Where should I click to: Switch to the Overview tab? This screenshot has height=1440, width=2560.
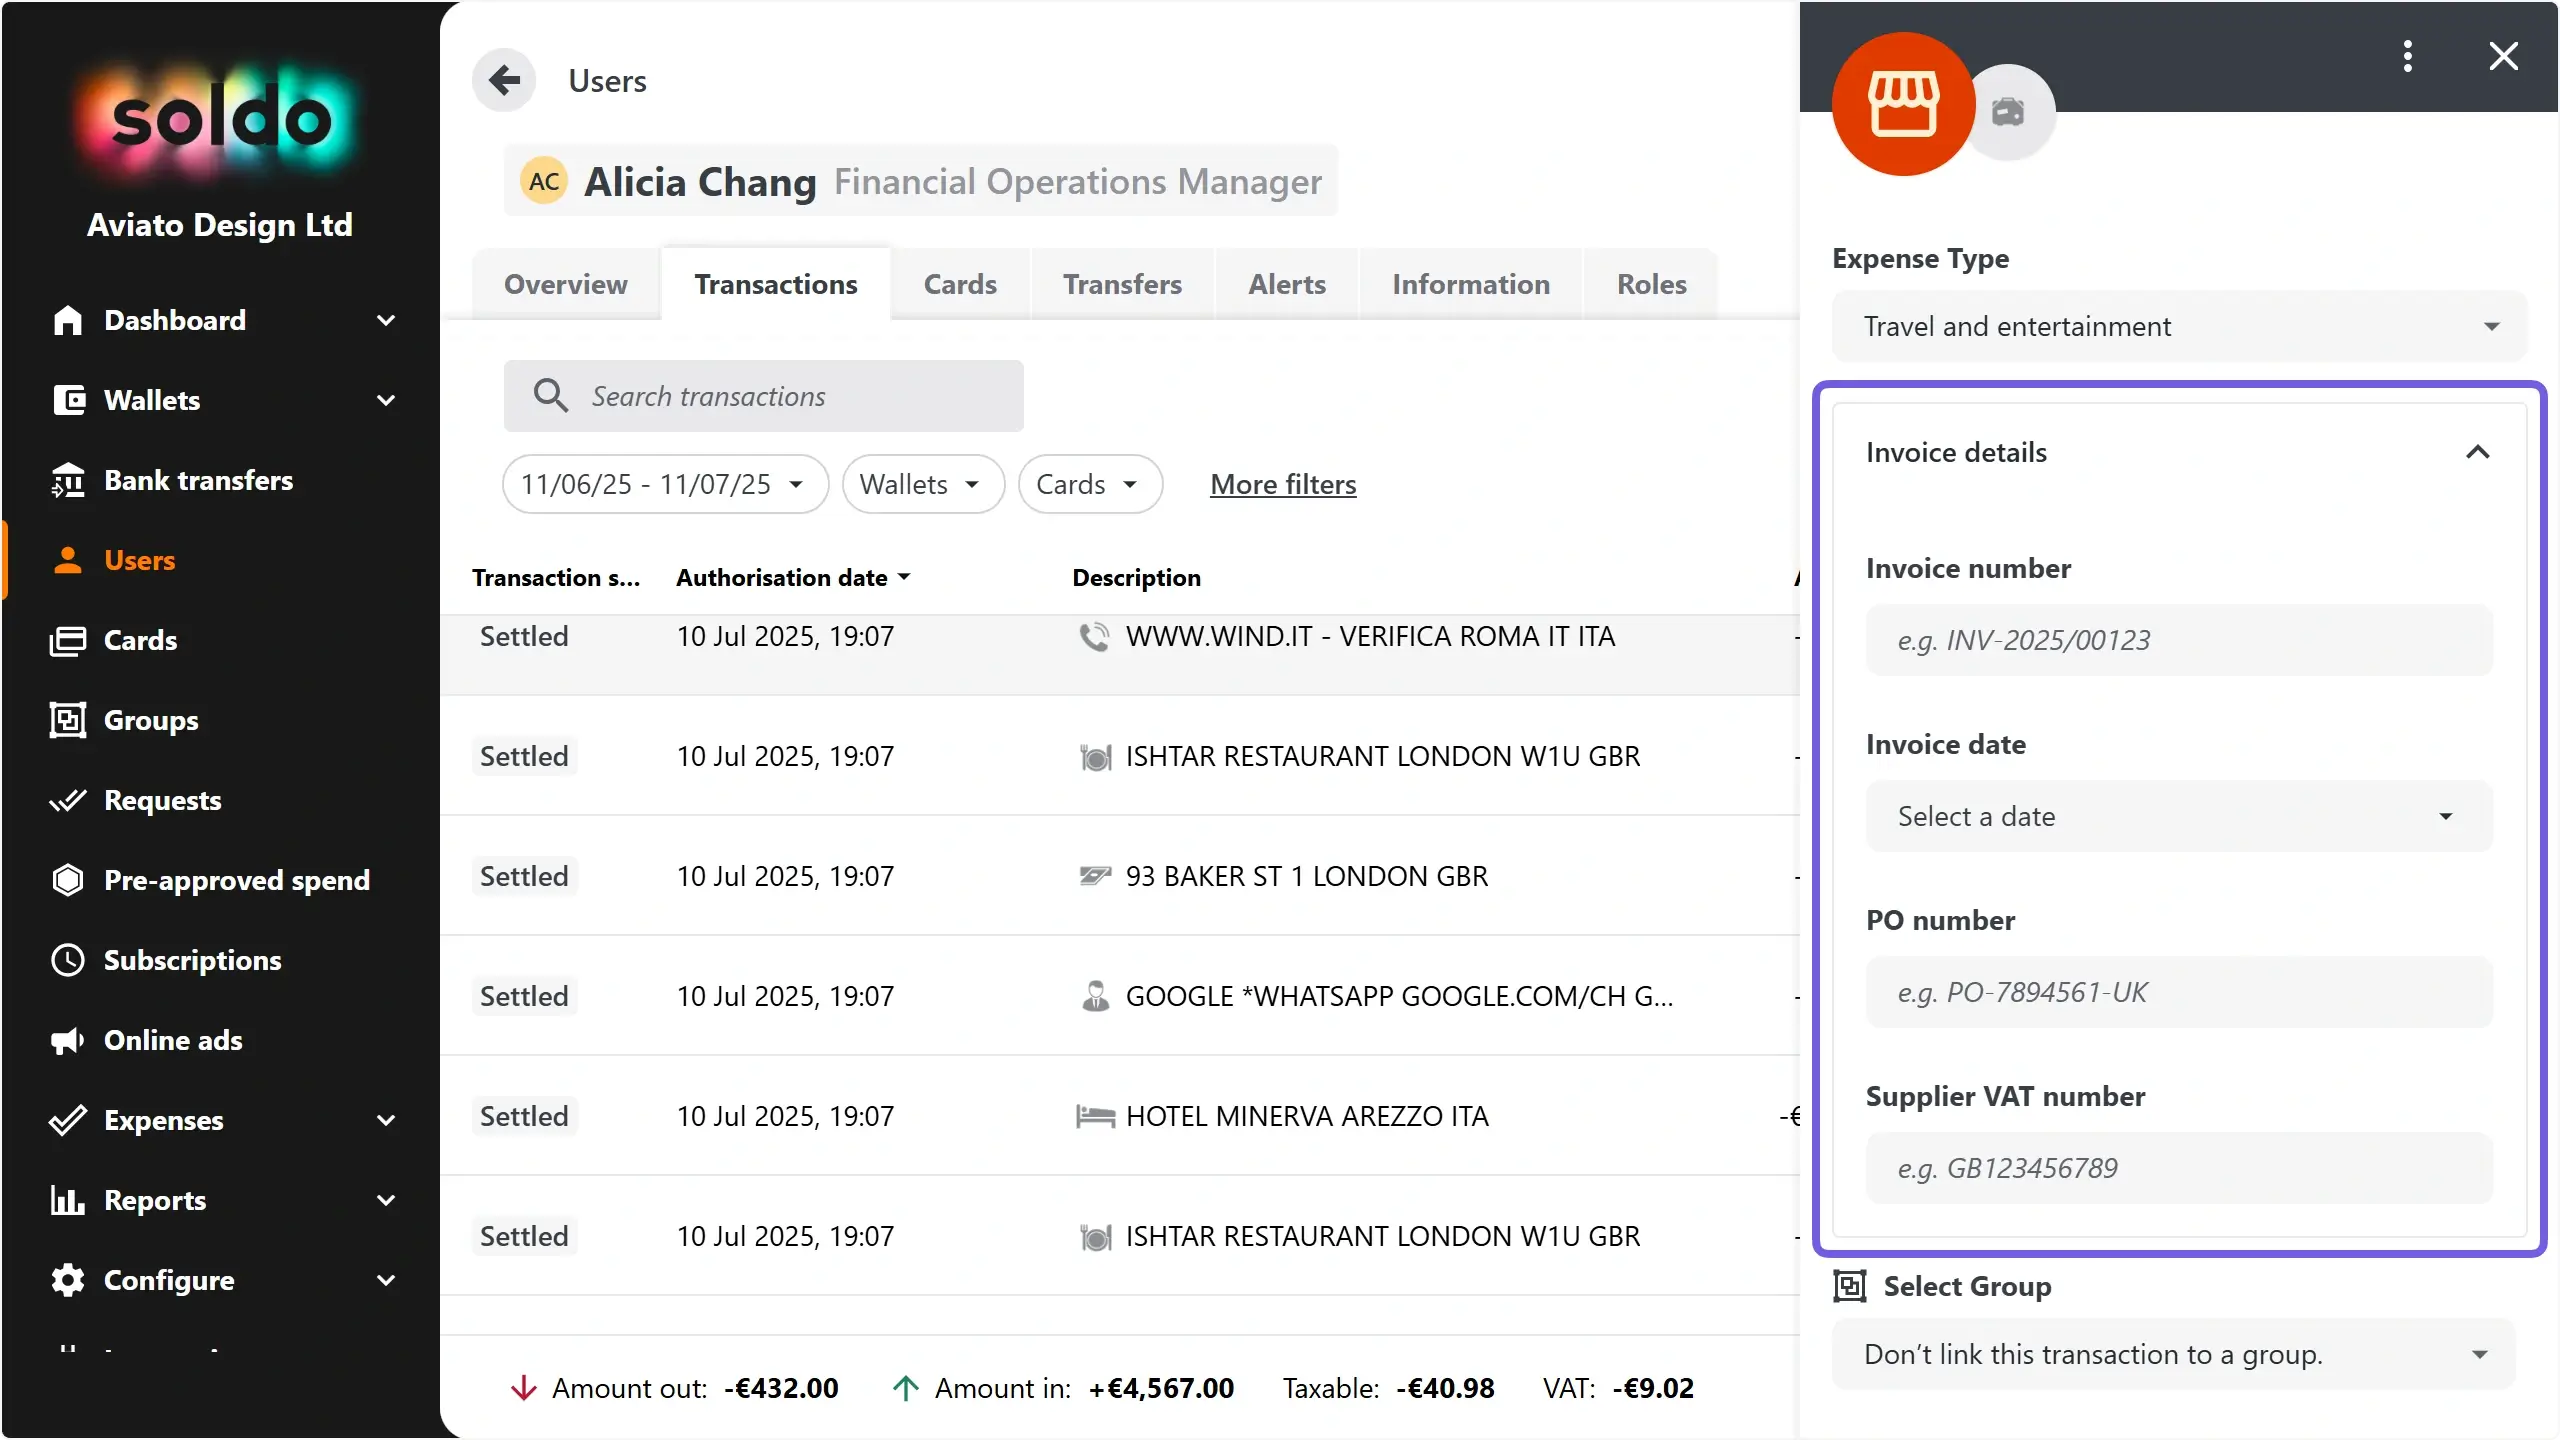coord(566,284)
